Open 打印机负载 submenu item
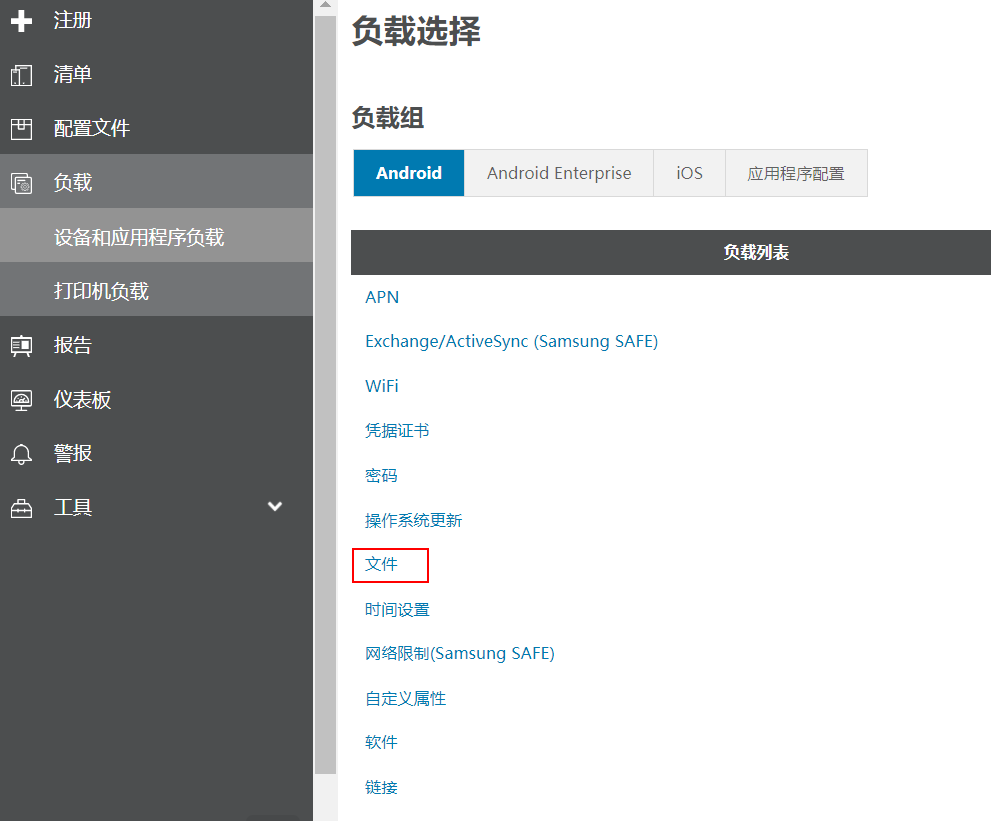This screenshot has height=821, width=991. (101, 291)
